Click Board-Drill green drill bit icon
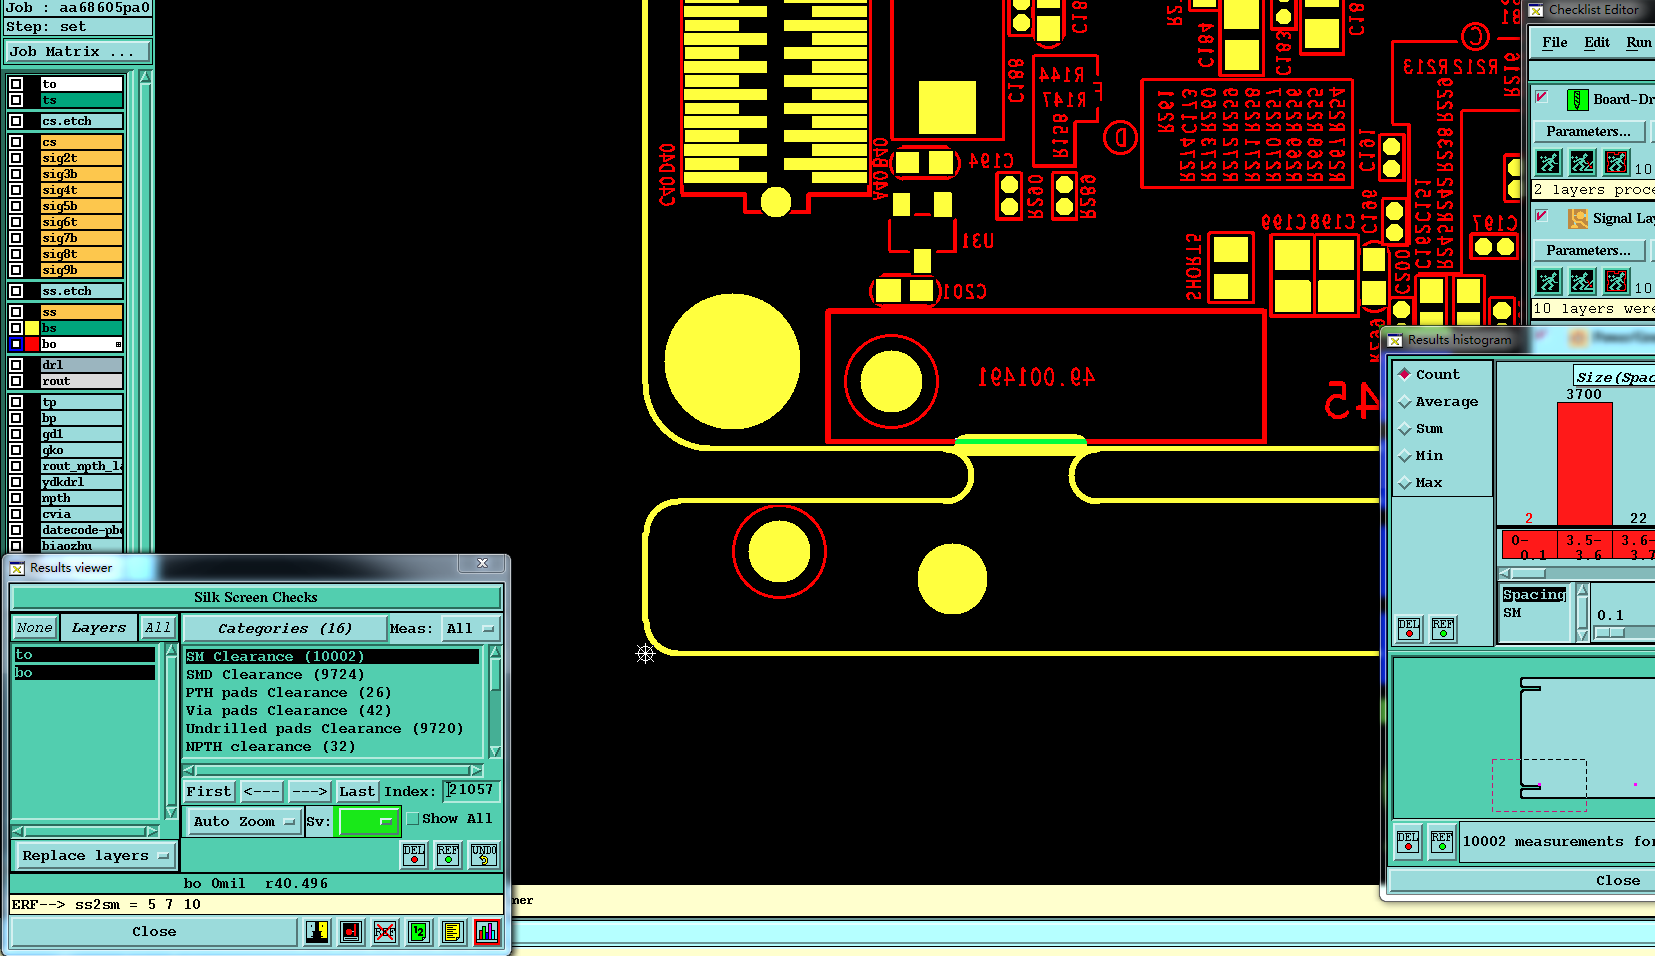Image resolution: width=1655 pixels, height=956 pixels. pyautogui.click(x=1577, y=99)
